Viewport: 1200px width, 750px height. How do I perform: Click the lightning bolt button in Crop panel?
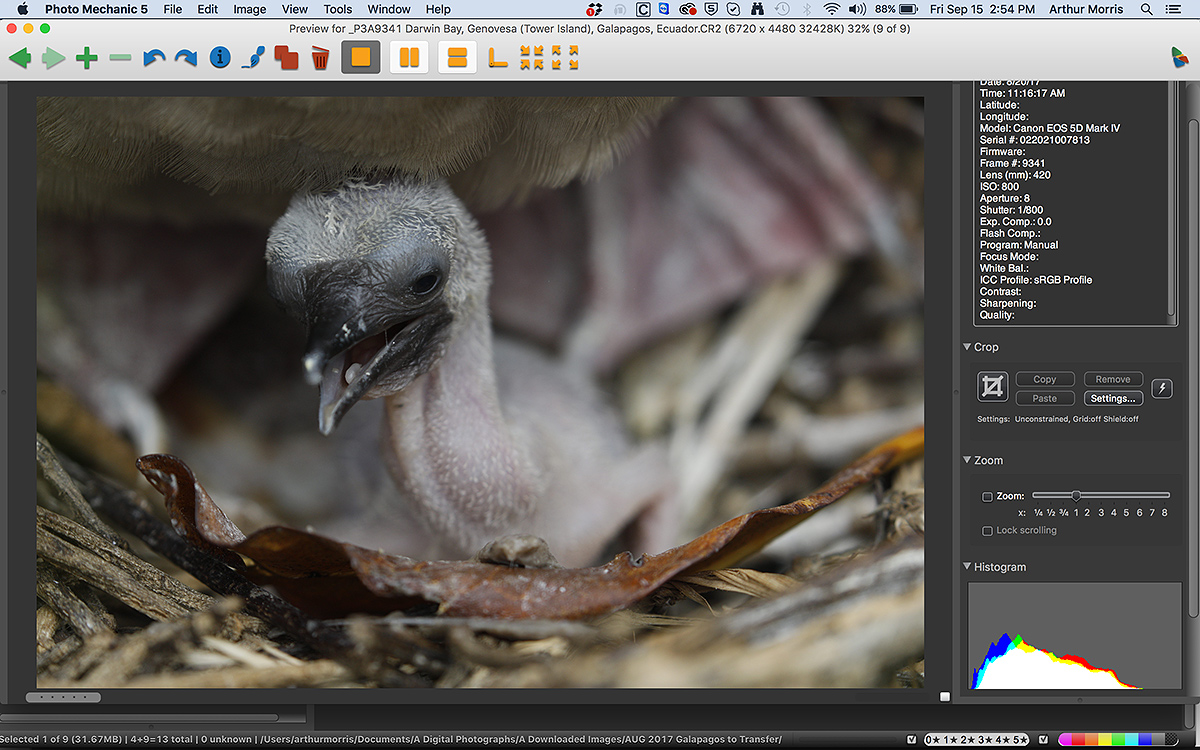pos(1162,388)
